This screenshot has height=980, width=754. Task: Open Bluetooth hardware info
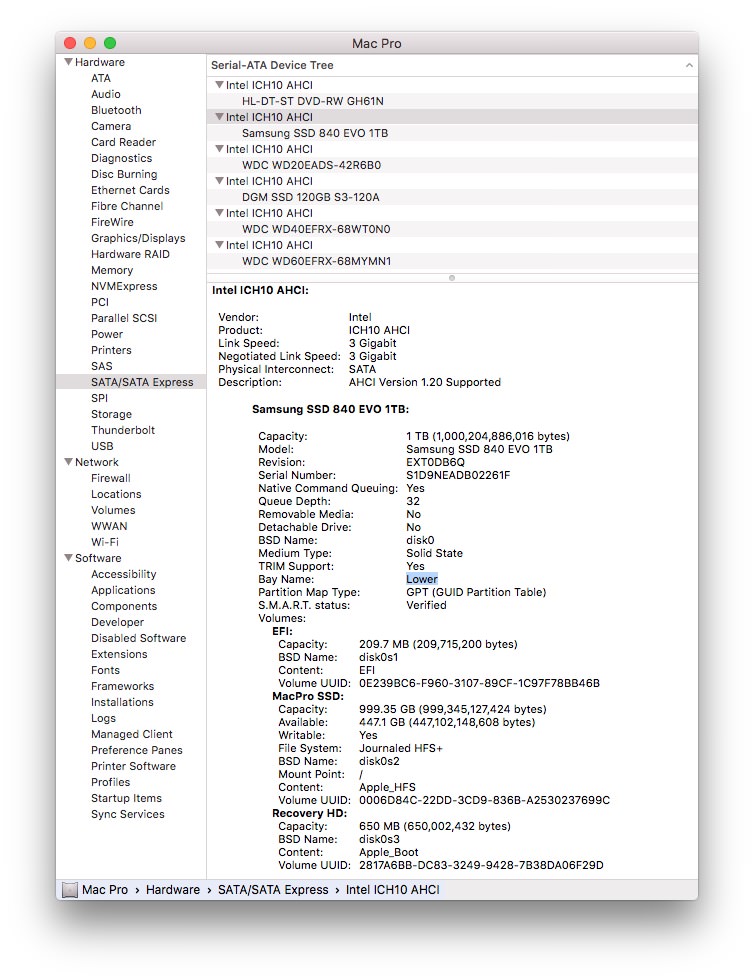tap(116, 110)
